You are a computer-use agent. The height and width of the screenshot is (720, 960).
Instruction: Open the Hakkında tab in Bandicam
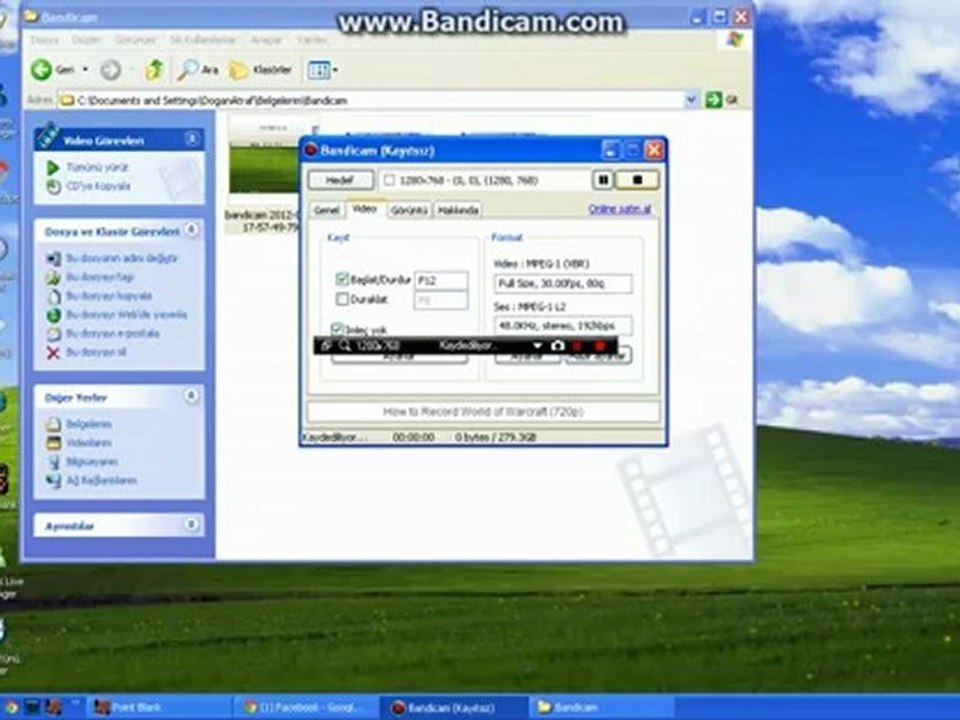pos(458,210)
